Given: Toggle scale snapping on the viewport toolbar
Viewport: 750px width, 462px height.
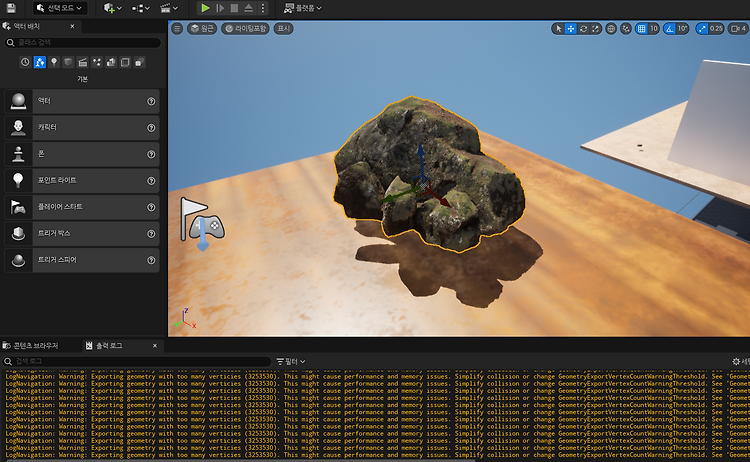Looking at the screenshot, I should click(x=702, y=29).
